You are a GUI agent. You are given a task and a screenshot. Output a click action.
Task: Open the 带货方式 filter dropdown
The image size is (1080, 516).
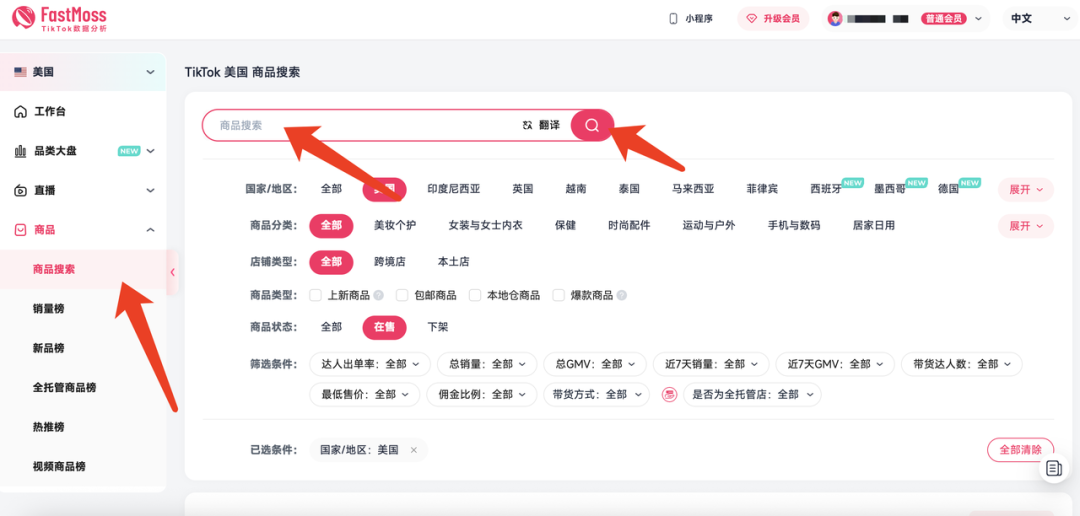tap(596, 395)
